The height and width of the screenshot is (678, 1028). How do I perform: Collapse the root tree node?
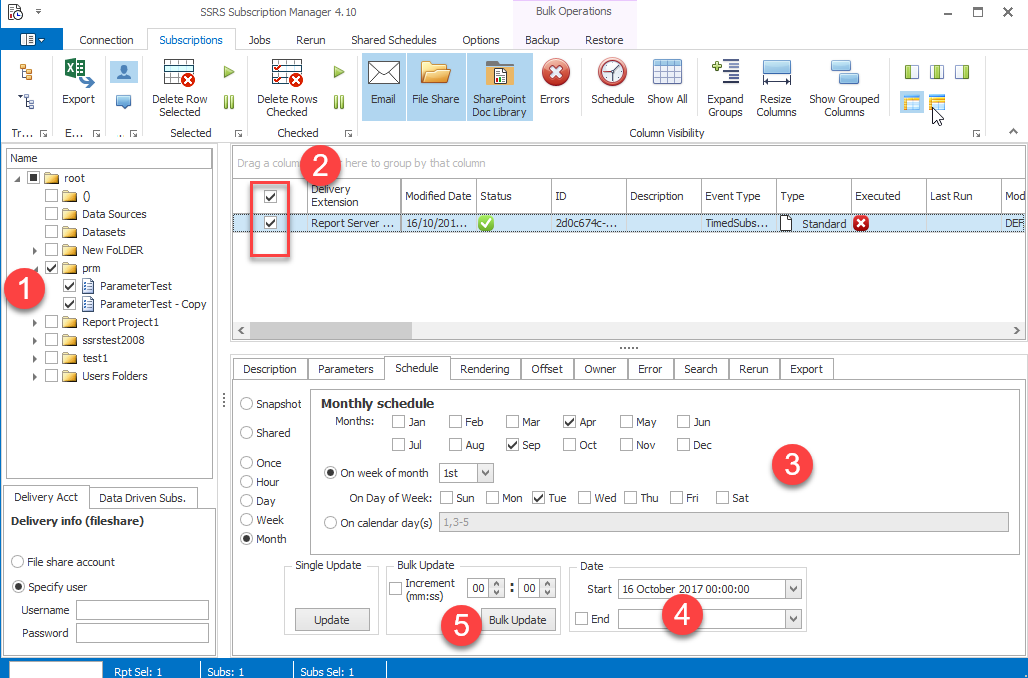[x=18, y=178]
